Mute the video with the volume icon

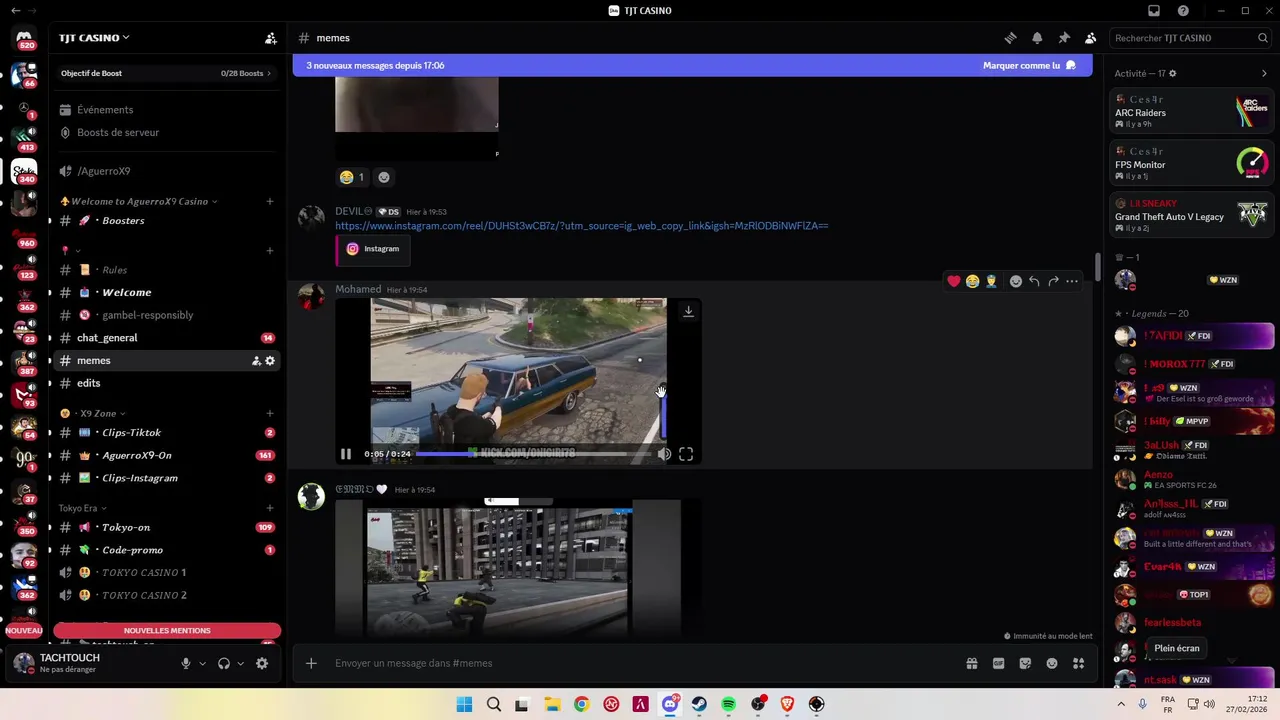[664, 454]
